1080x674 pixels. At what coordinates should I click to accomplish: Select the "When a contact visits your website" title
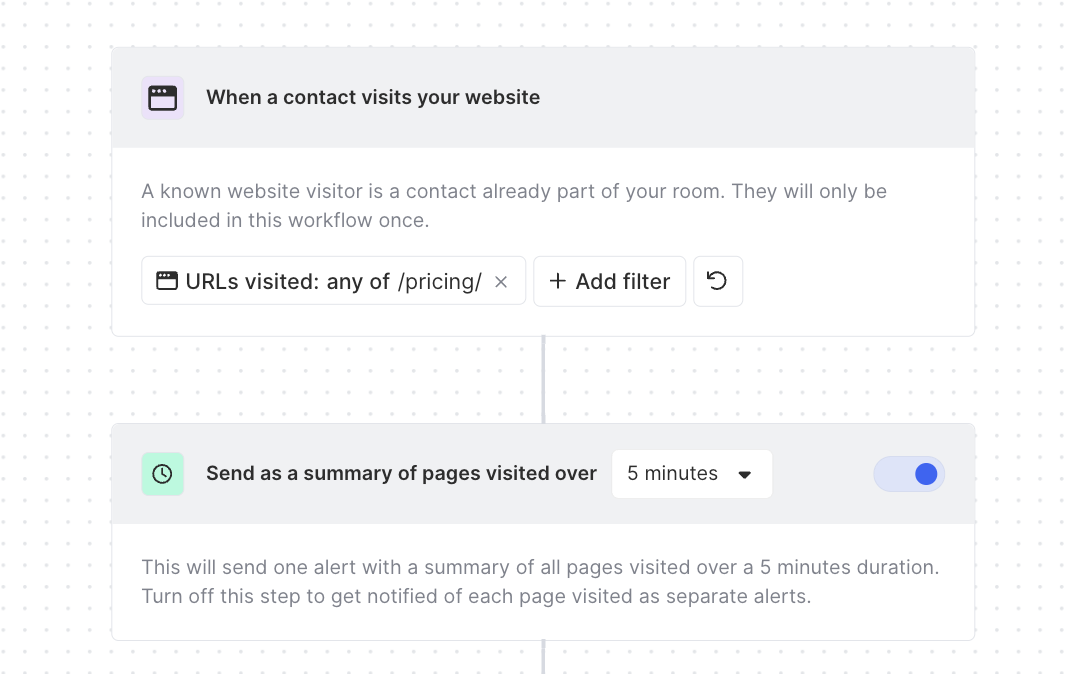[x=373, y=98]
